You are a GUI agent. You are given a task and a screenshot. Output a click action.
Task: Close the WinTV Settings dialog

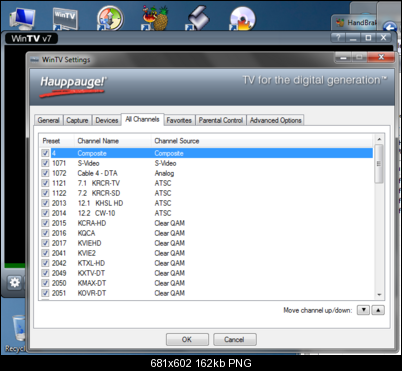(x=381, y=57)
